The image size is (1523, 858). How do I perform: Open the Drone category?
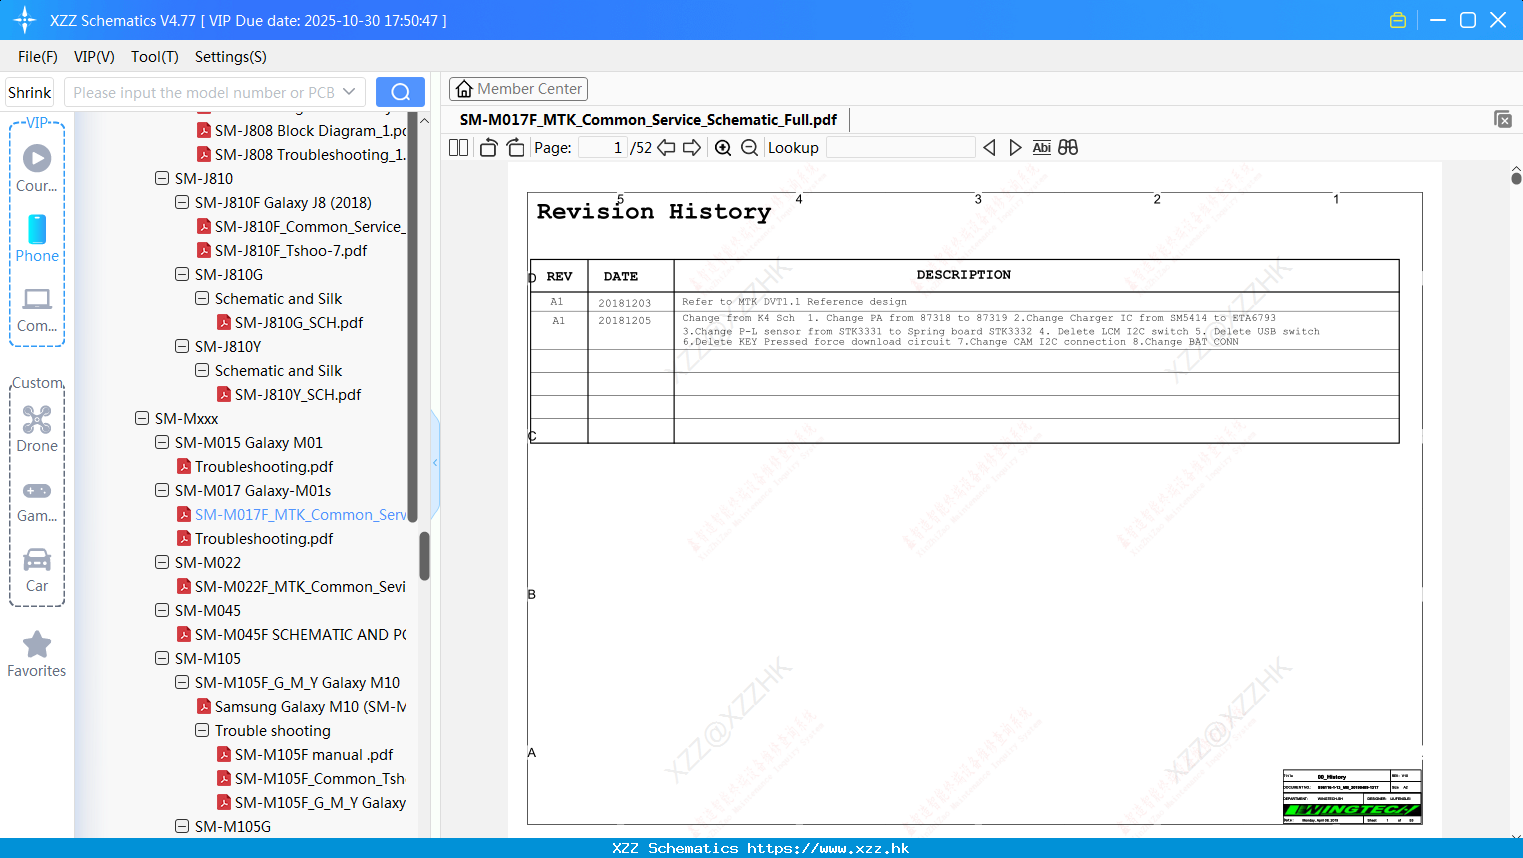point(37,429)
